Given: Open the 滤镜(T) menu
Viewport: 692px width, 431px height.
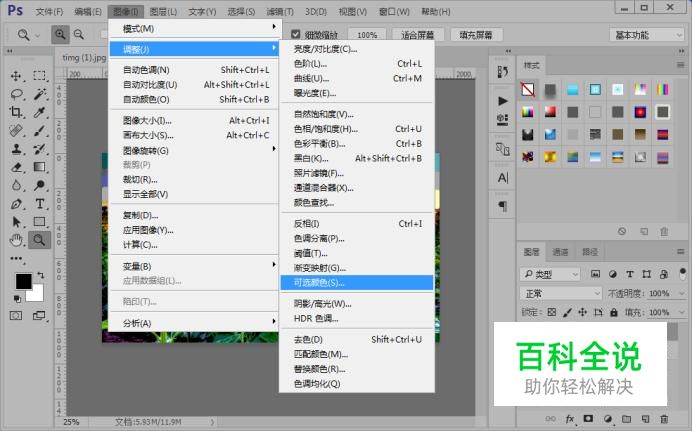Looking at the screenshot, I should 280,11.
